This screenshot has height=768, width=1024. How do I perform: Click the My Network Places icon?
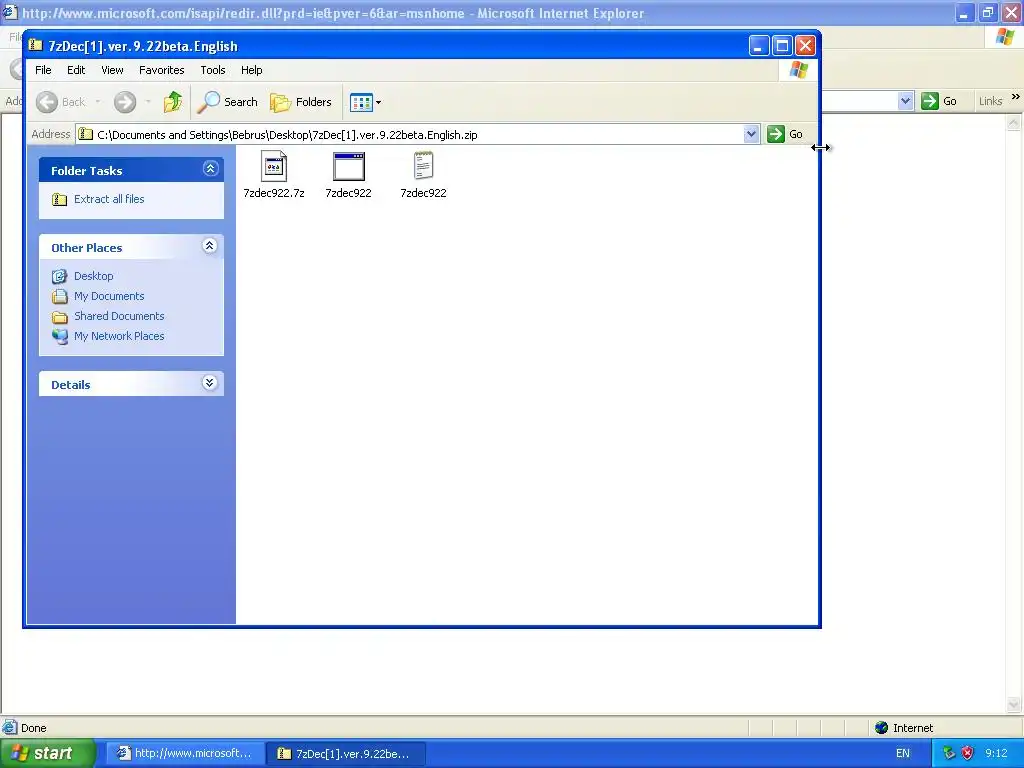click(x=59, y=336)
